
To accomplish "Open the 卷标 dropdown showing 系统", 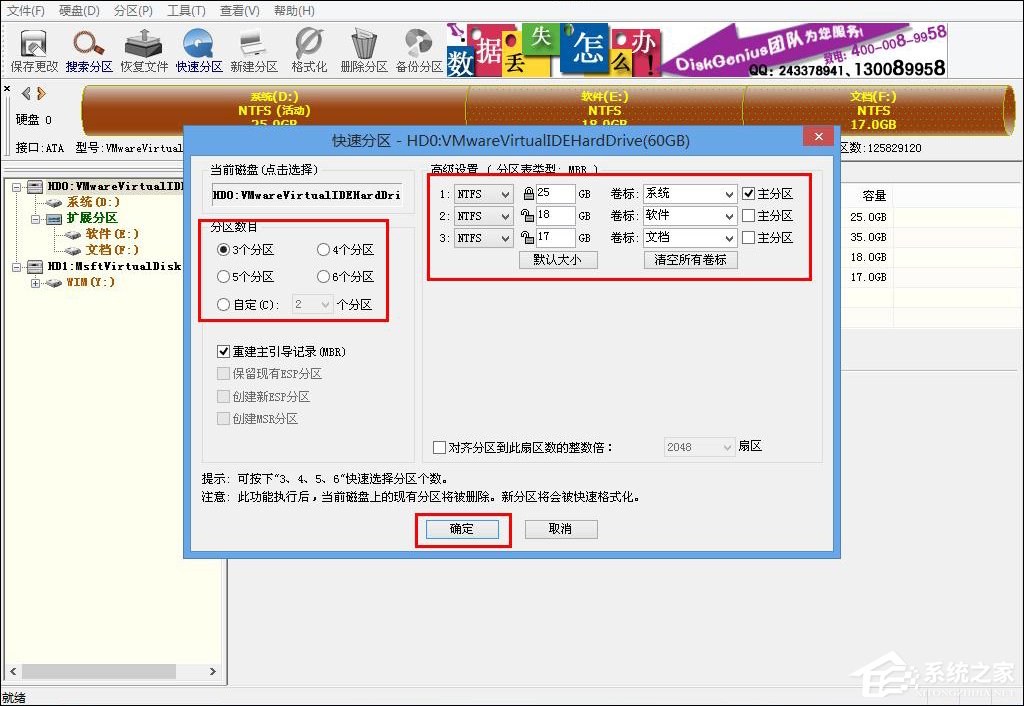I will [689, 193].
